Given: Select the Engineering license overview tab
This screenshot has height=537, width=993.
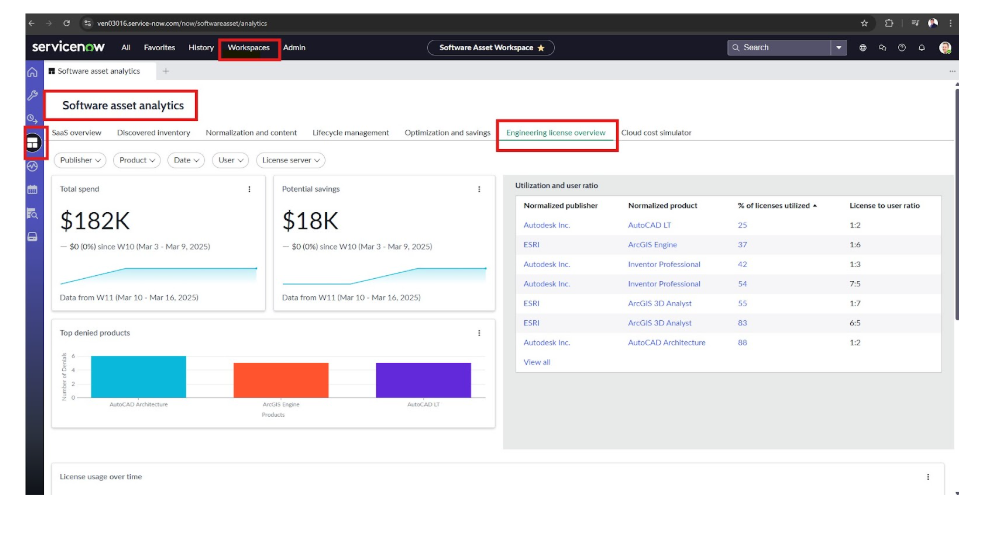Looking at the screenshot, I should click(x=556, y=133).
